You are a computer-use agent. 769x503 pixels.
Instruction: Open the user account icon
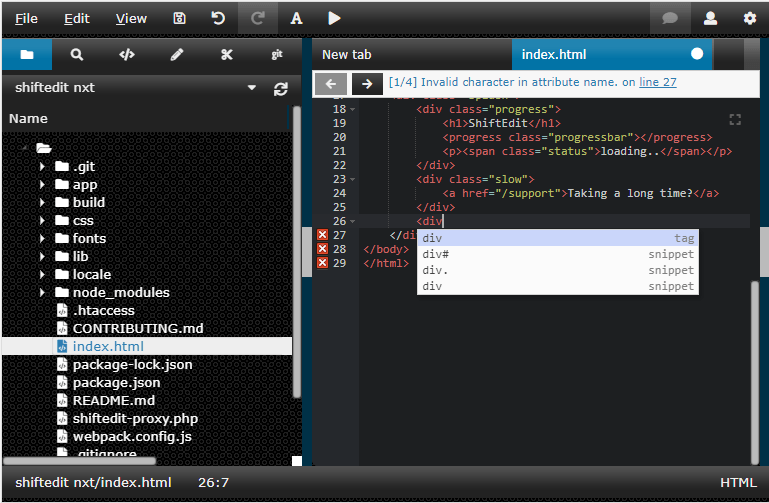[710, 18]
